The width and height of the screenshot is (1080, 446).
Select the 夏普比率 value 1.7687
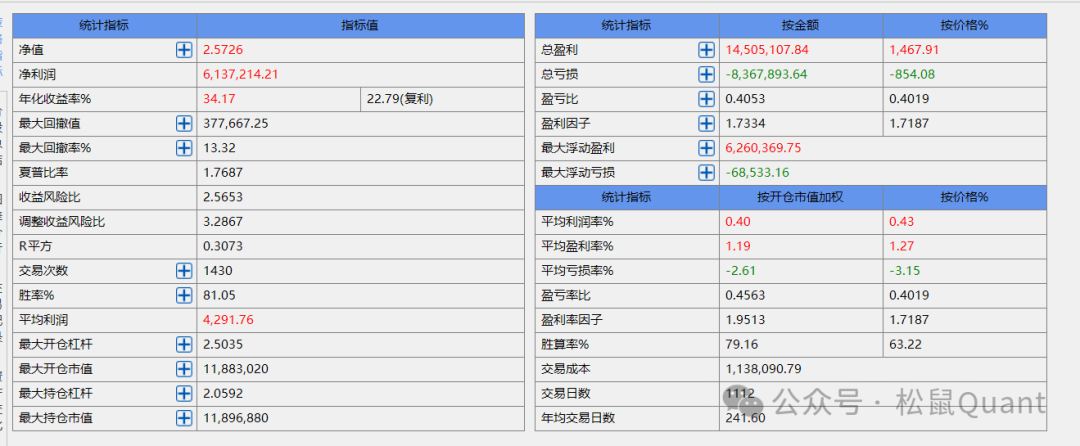pyautogui.click(x=222, y=173)
